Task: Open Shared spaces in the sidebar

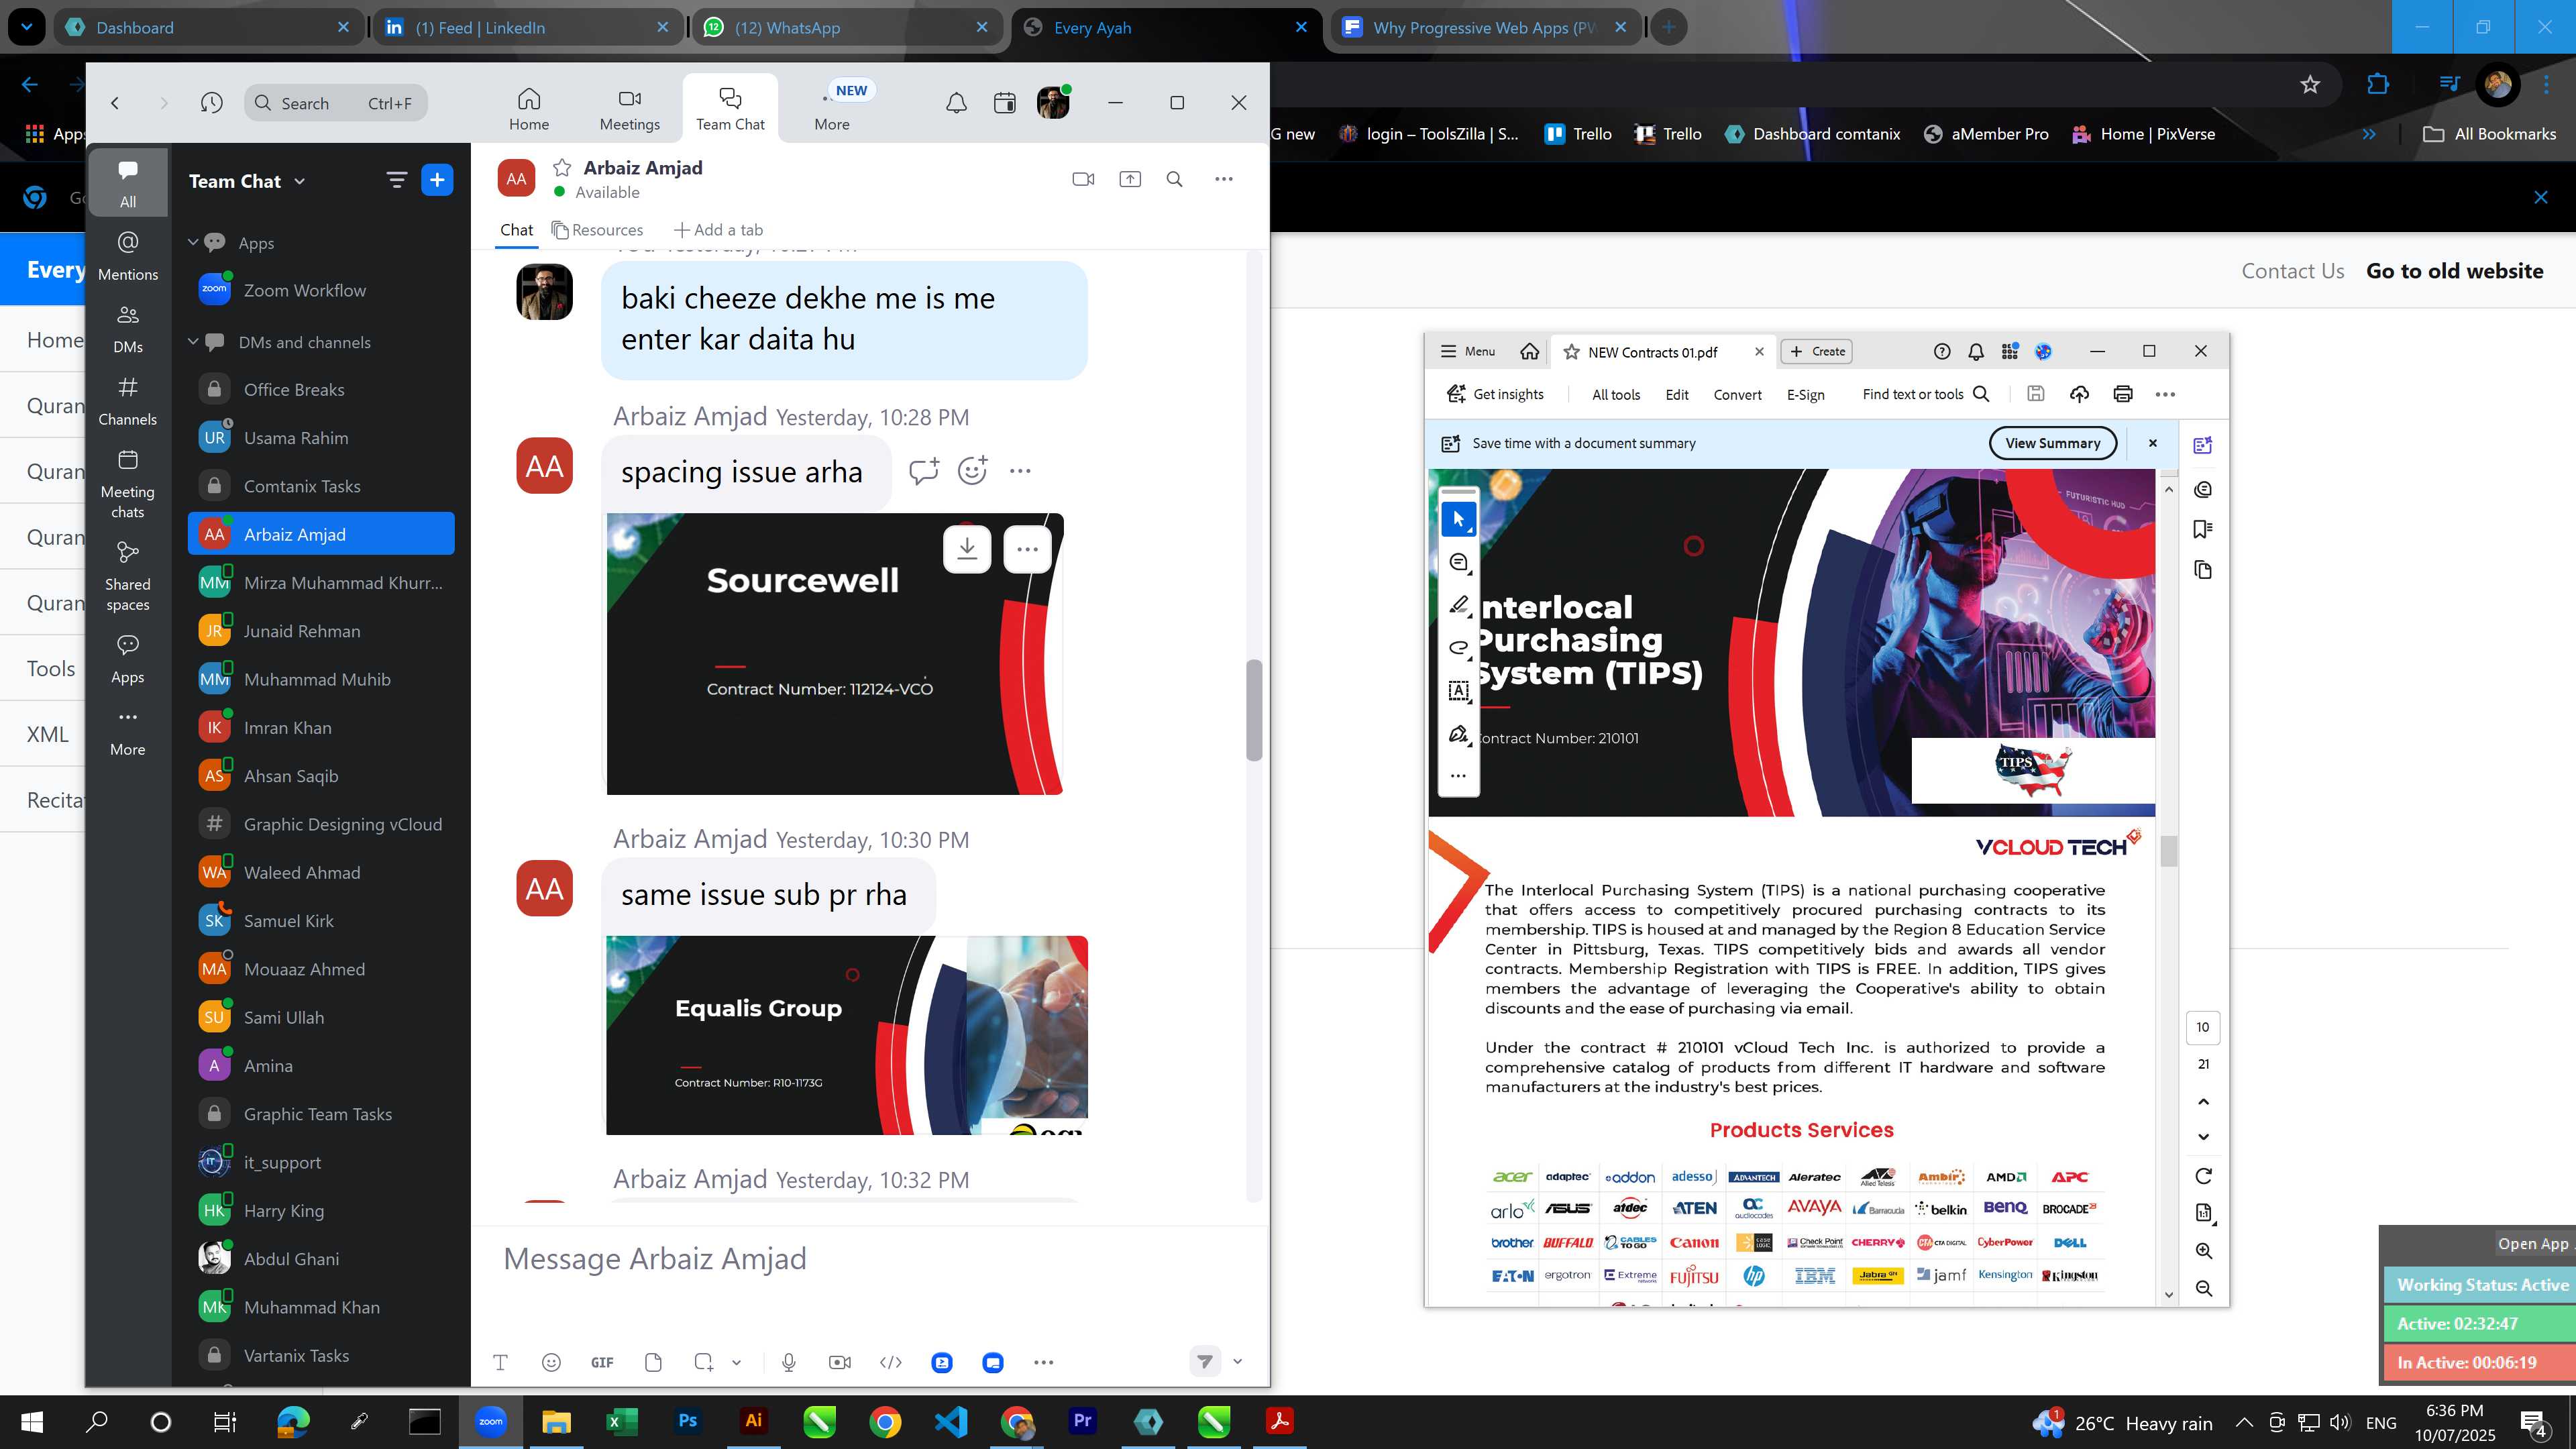Action: (x=128, y=577)
